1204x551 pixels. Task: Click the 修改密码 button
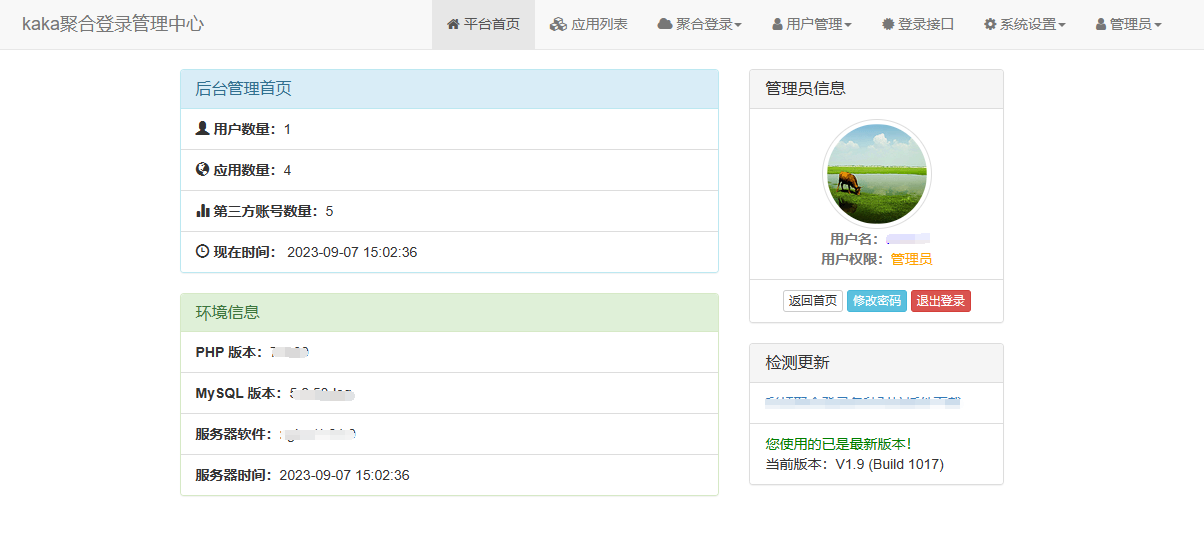coord(877,301)
